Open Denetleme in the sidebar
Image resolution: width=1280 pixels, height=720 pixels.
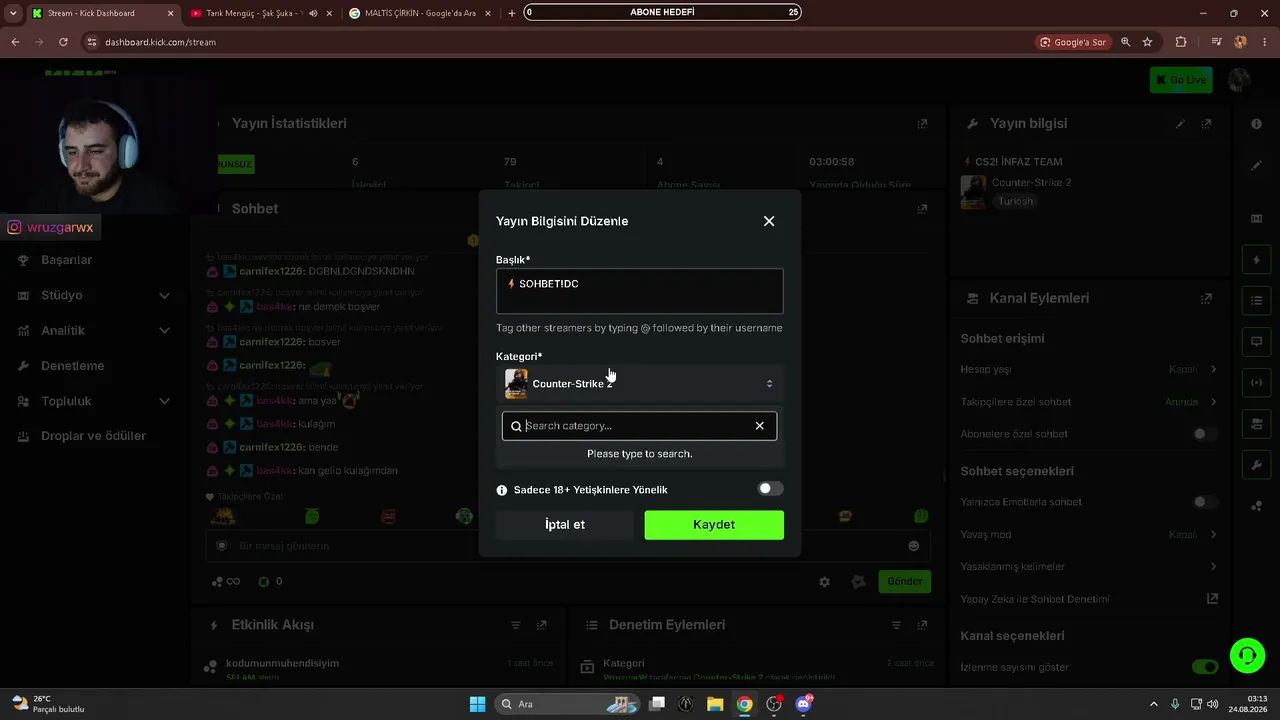click(72, 366)
